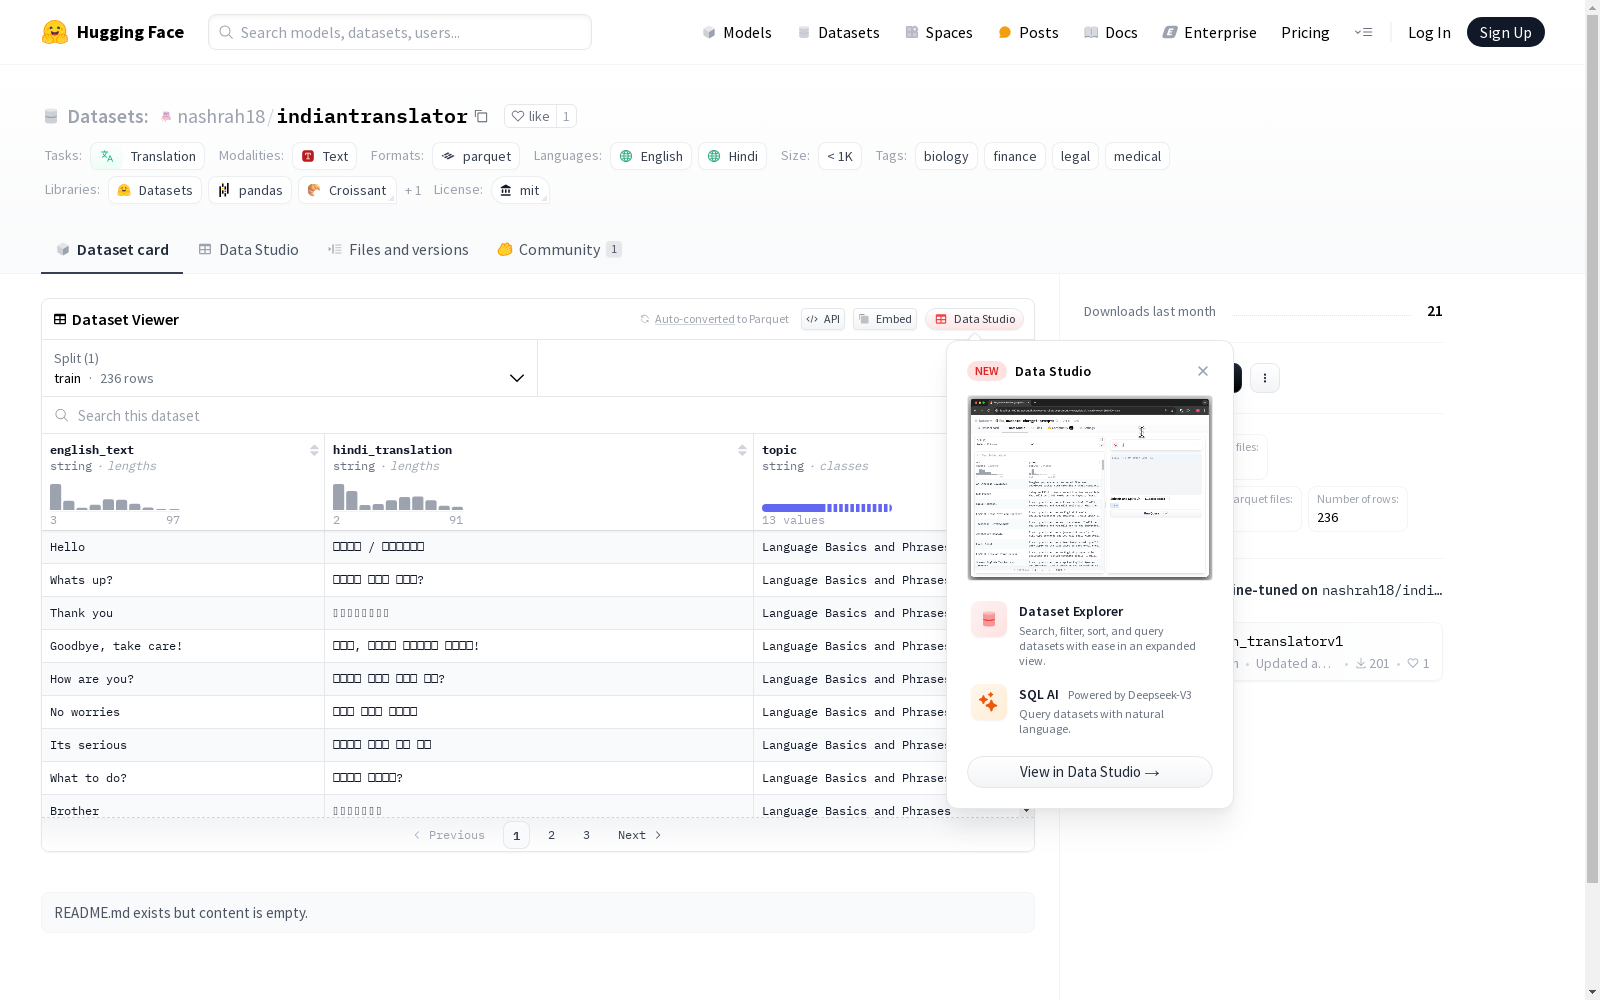This screenshot has width=1600, height=1000.
Task: Open Enterprise in the top navigation
Action: (x=1209, y=32)
